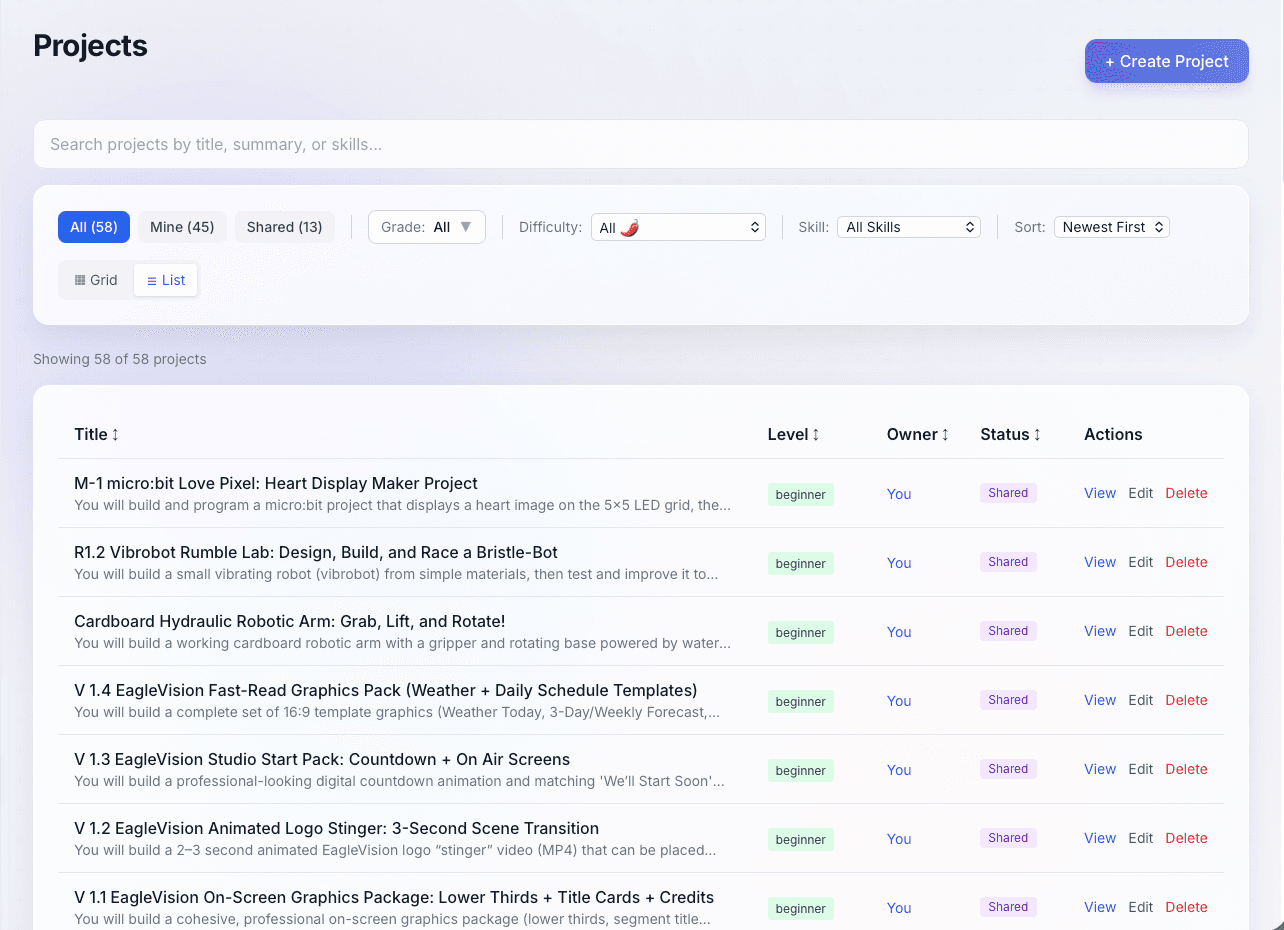View the micro:bit Love Pixel project
Screen dimensions: 1284x930
[x=1099, y=493]
